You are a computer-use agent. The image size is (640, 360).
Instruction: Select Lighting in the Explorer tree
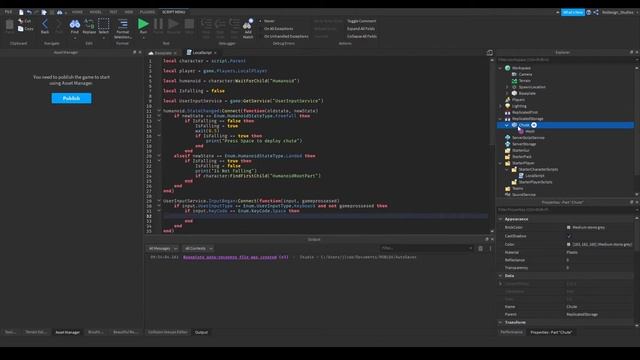click(519, 106)
